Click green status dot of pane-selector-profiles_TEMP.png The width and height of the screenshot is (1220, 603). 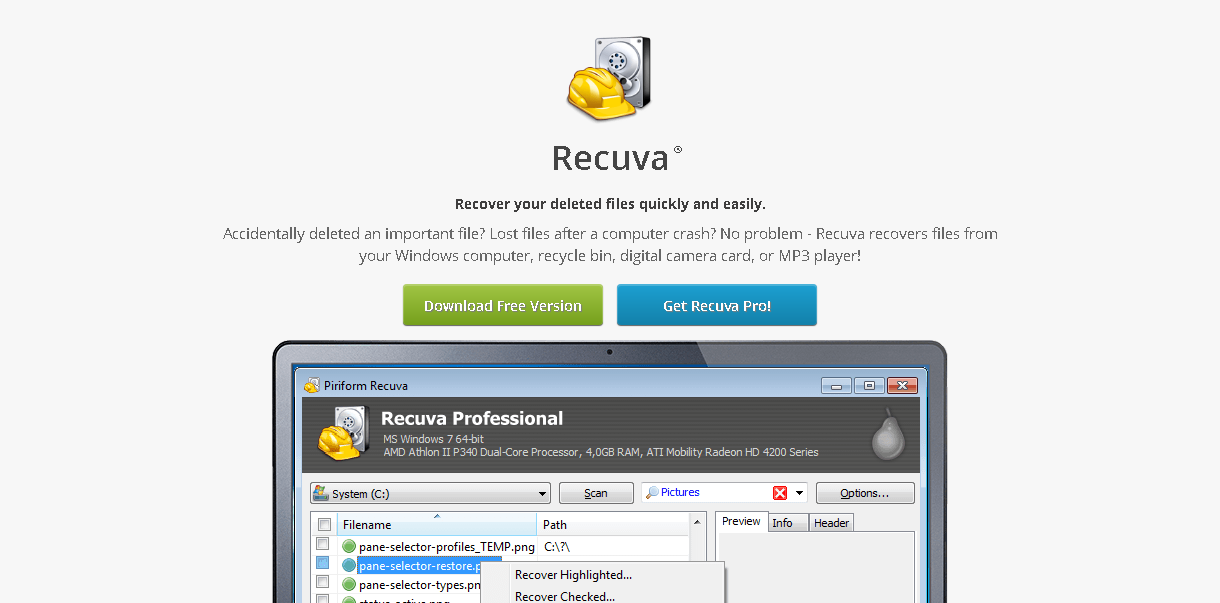349,547
